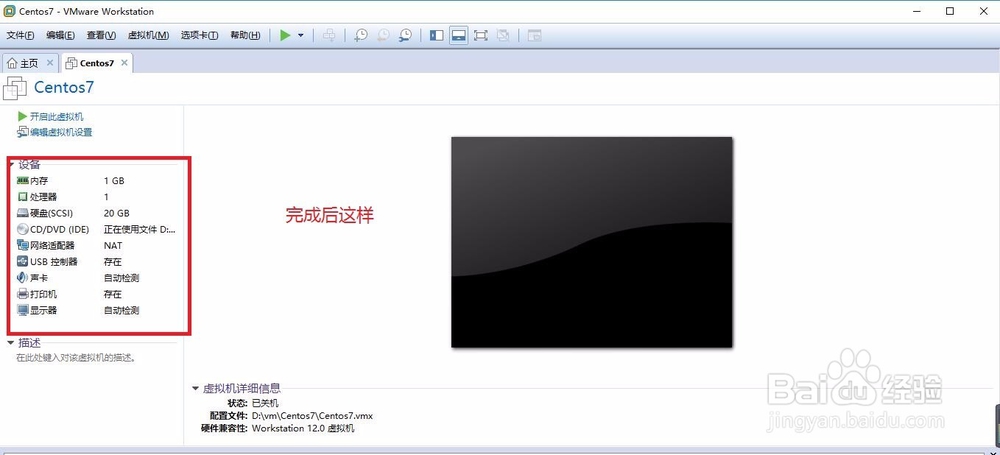
Task: Open the 选项卡(T) menu
Action: (x=199, y=36)
